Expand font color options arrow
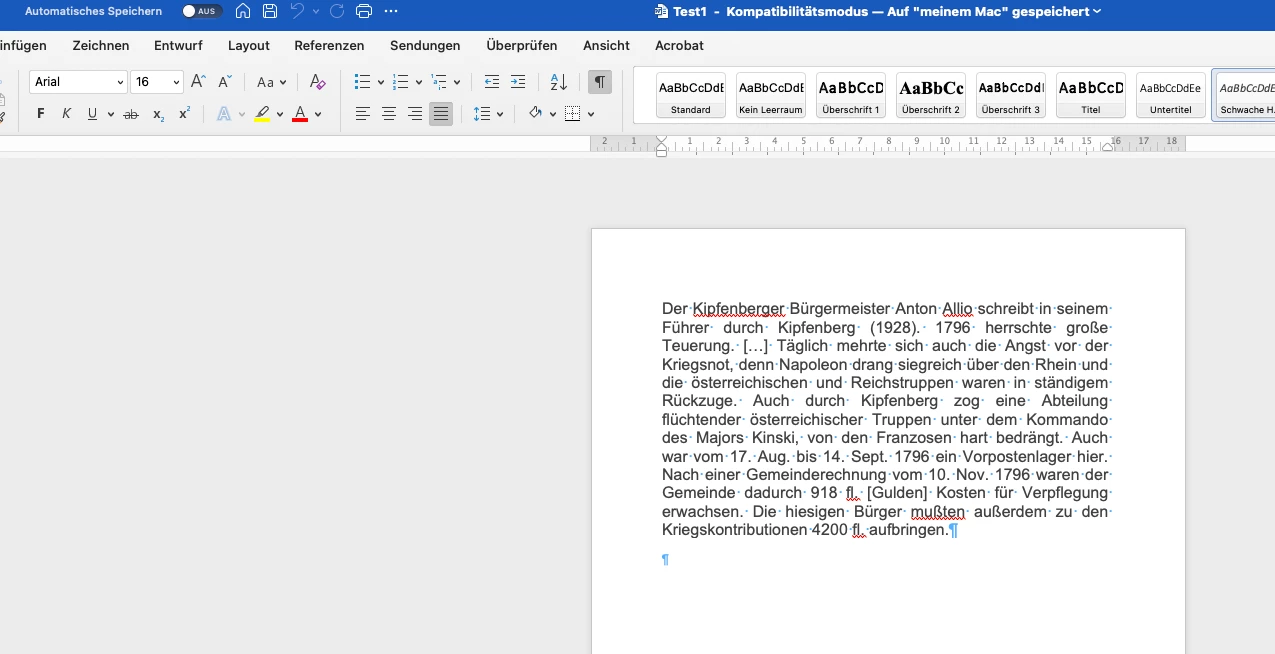 [318, 115]
